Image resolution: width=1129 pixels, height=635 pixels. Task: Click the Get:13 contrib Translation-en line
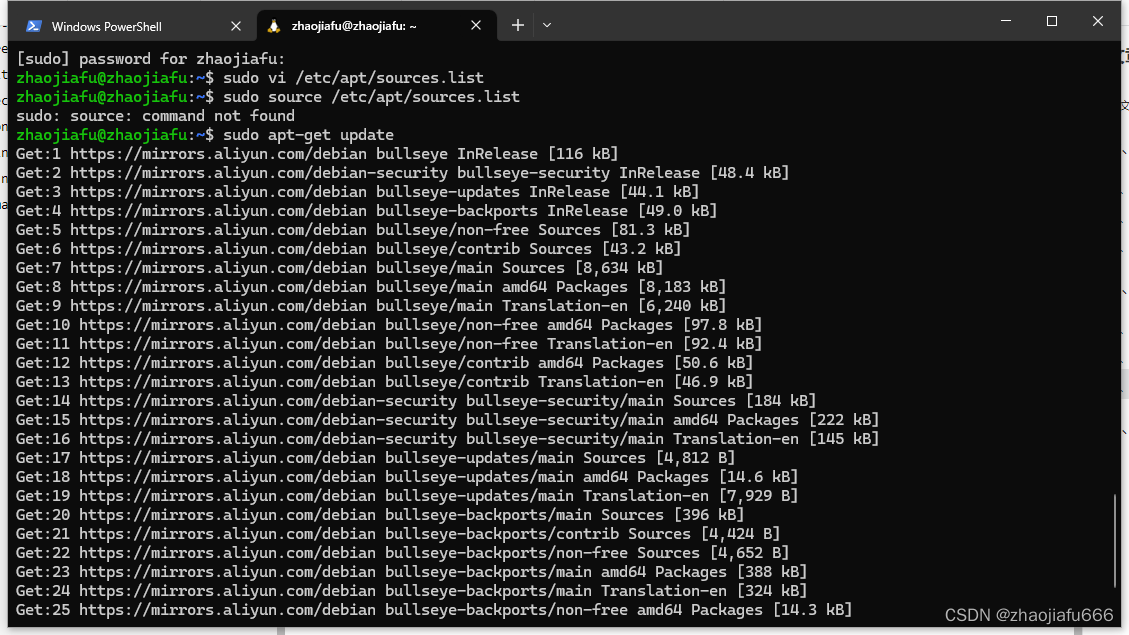click(x=384, y=382)
